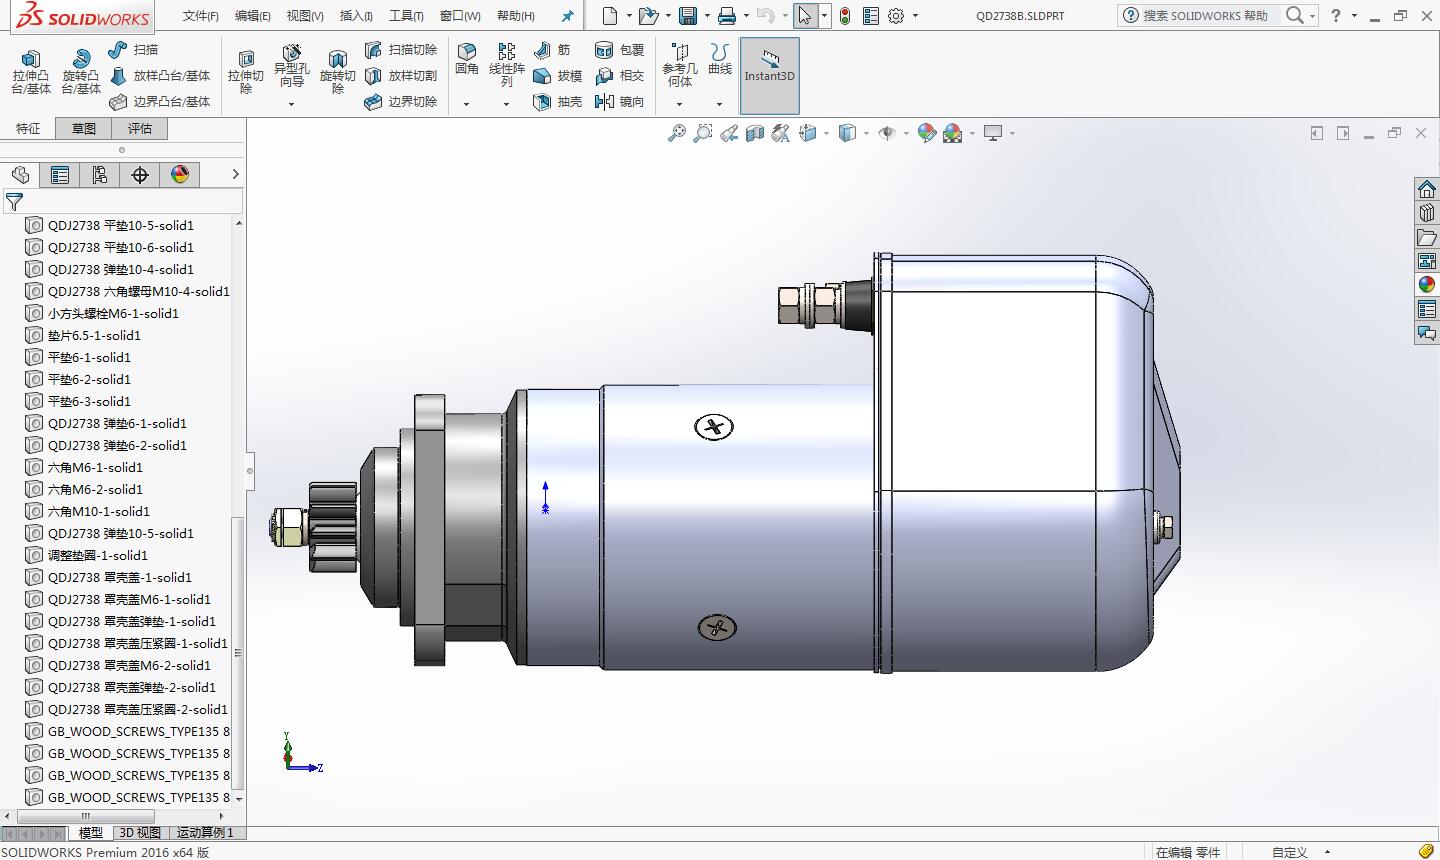Screen dimensions: 1440x860
Task: Click the zoom to fit magnifier icon
Action: click(x=677, y=133)
